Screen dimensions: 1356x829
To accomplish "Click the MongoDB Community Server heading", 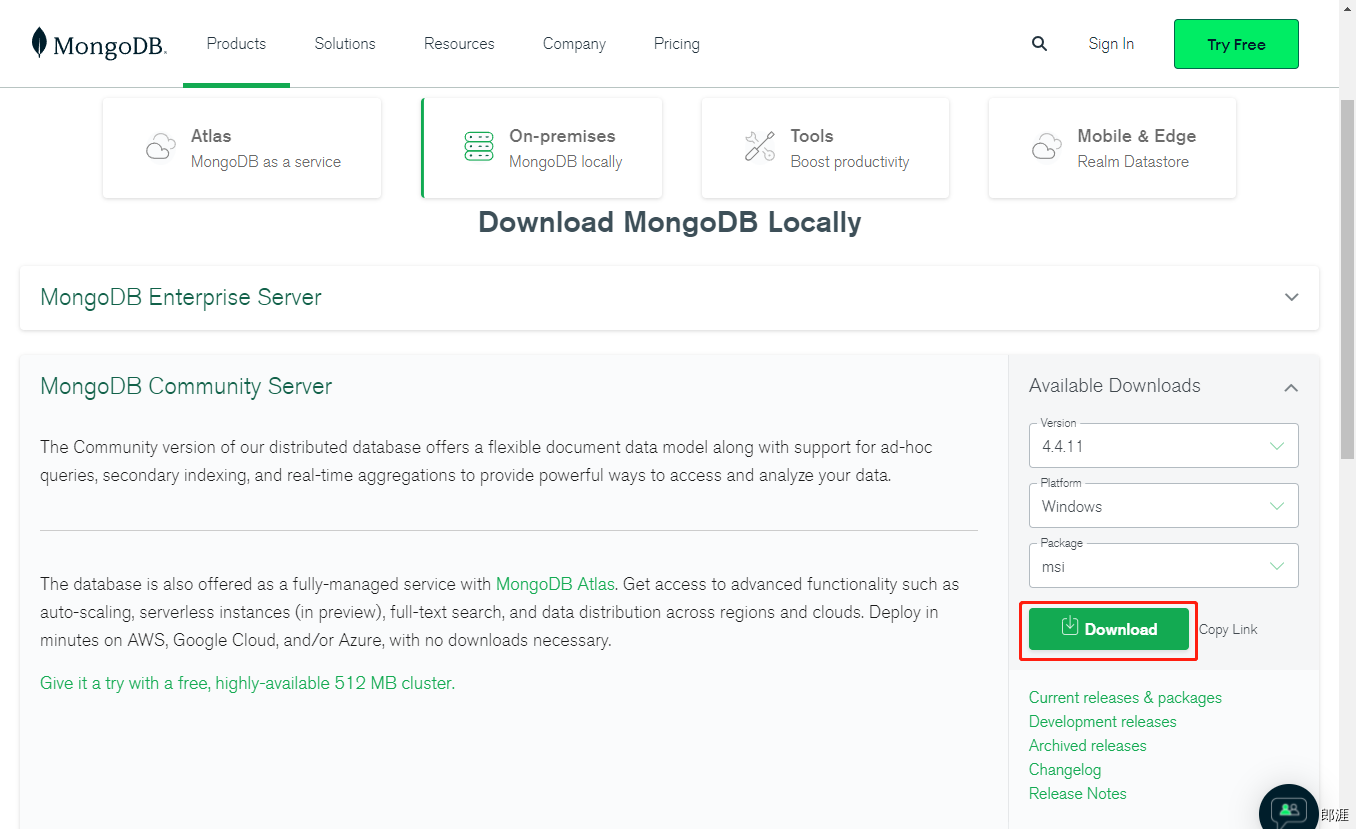I will pyautogui.click(x=186, y=387).
